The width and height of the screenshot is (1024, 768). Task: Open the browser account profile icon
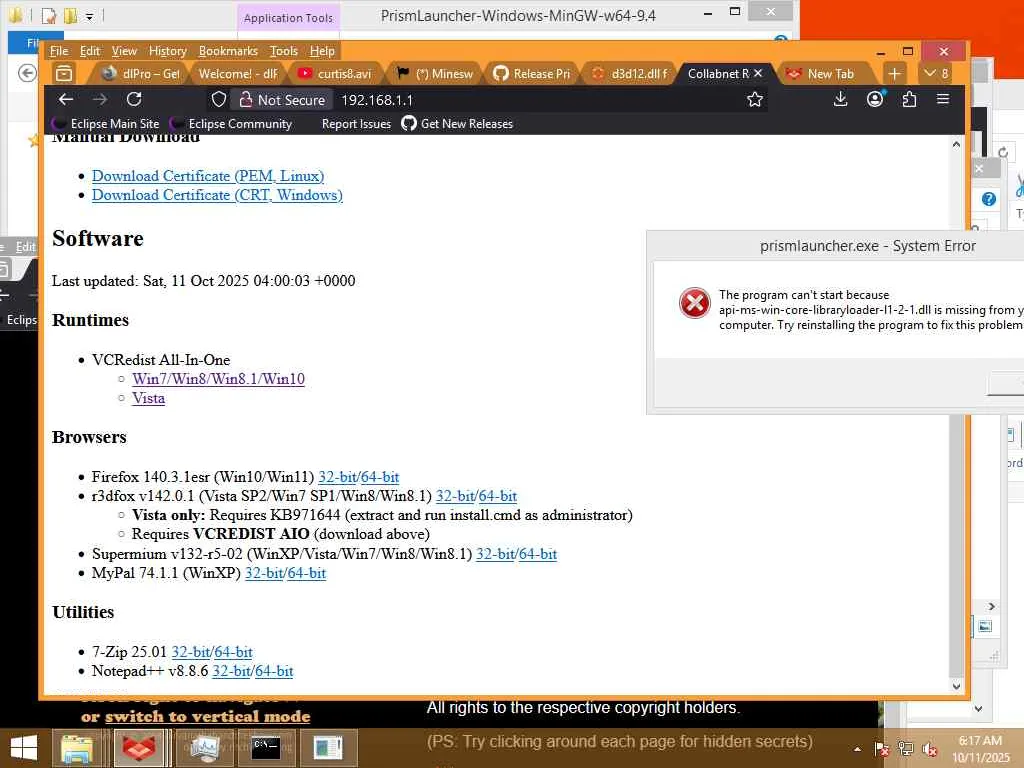pos(875,99)
